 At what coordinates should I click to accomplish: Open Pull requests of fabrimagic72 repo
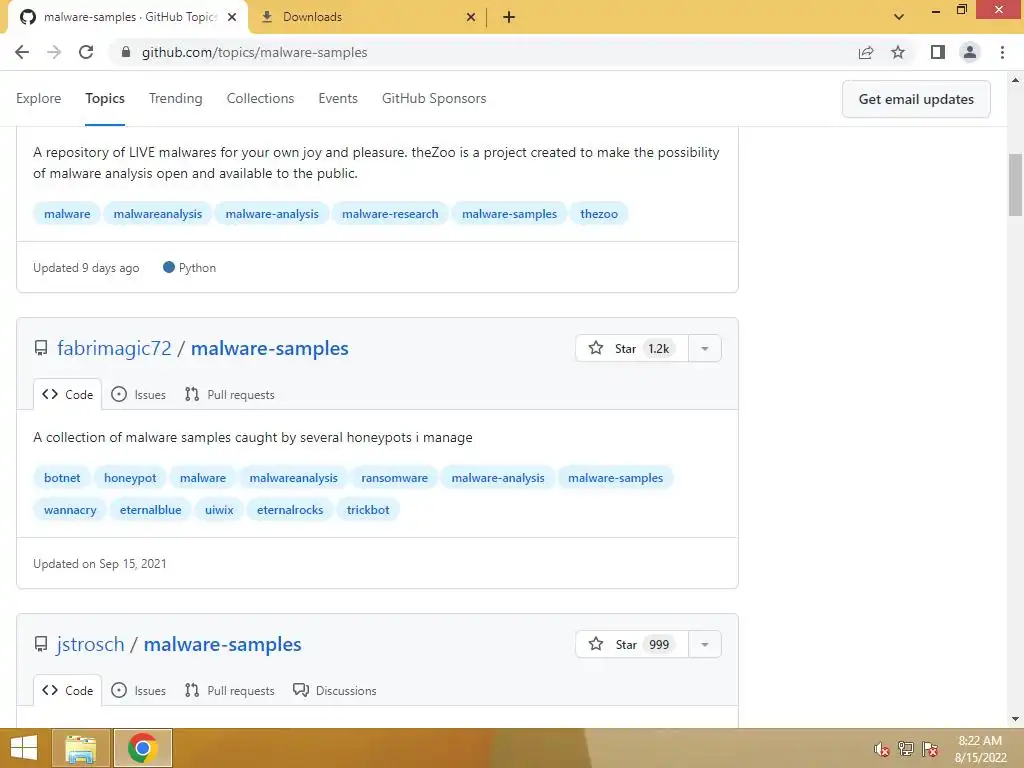click(x=230, y=394)
